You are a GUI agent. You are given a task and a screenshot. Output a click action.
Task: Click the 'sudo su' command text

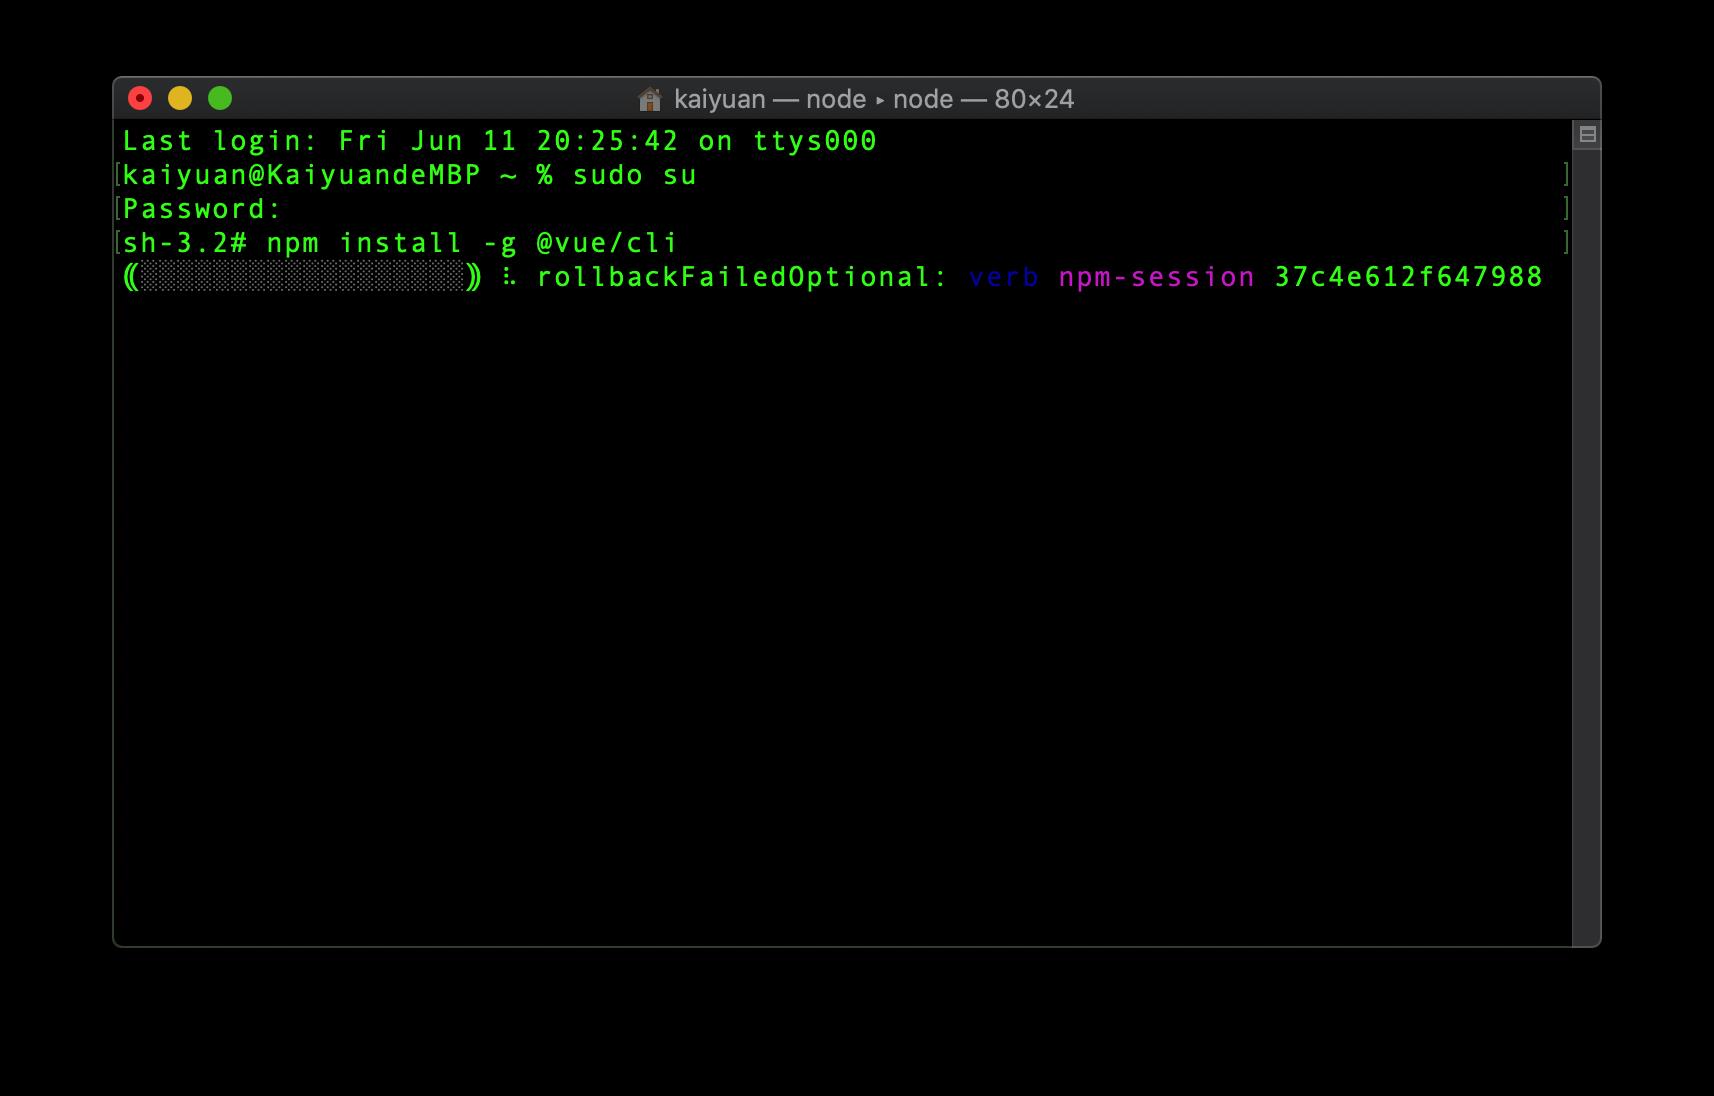tap(635, 175)
